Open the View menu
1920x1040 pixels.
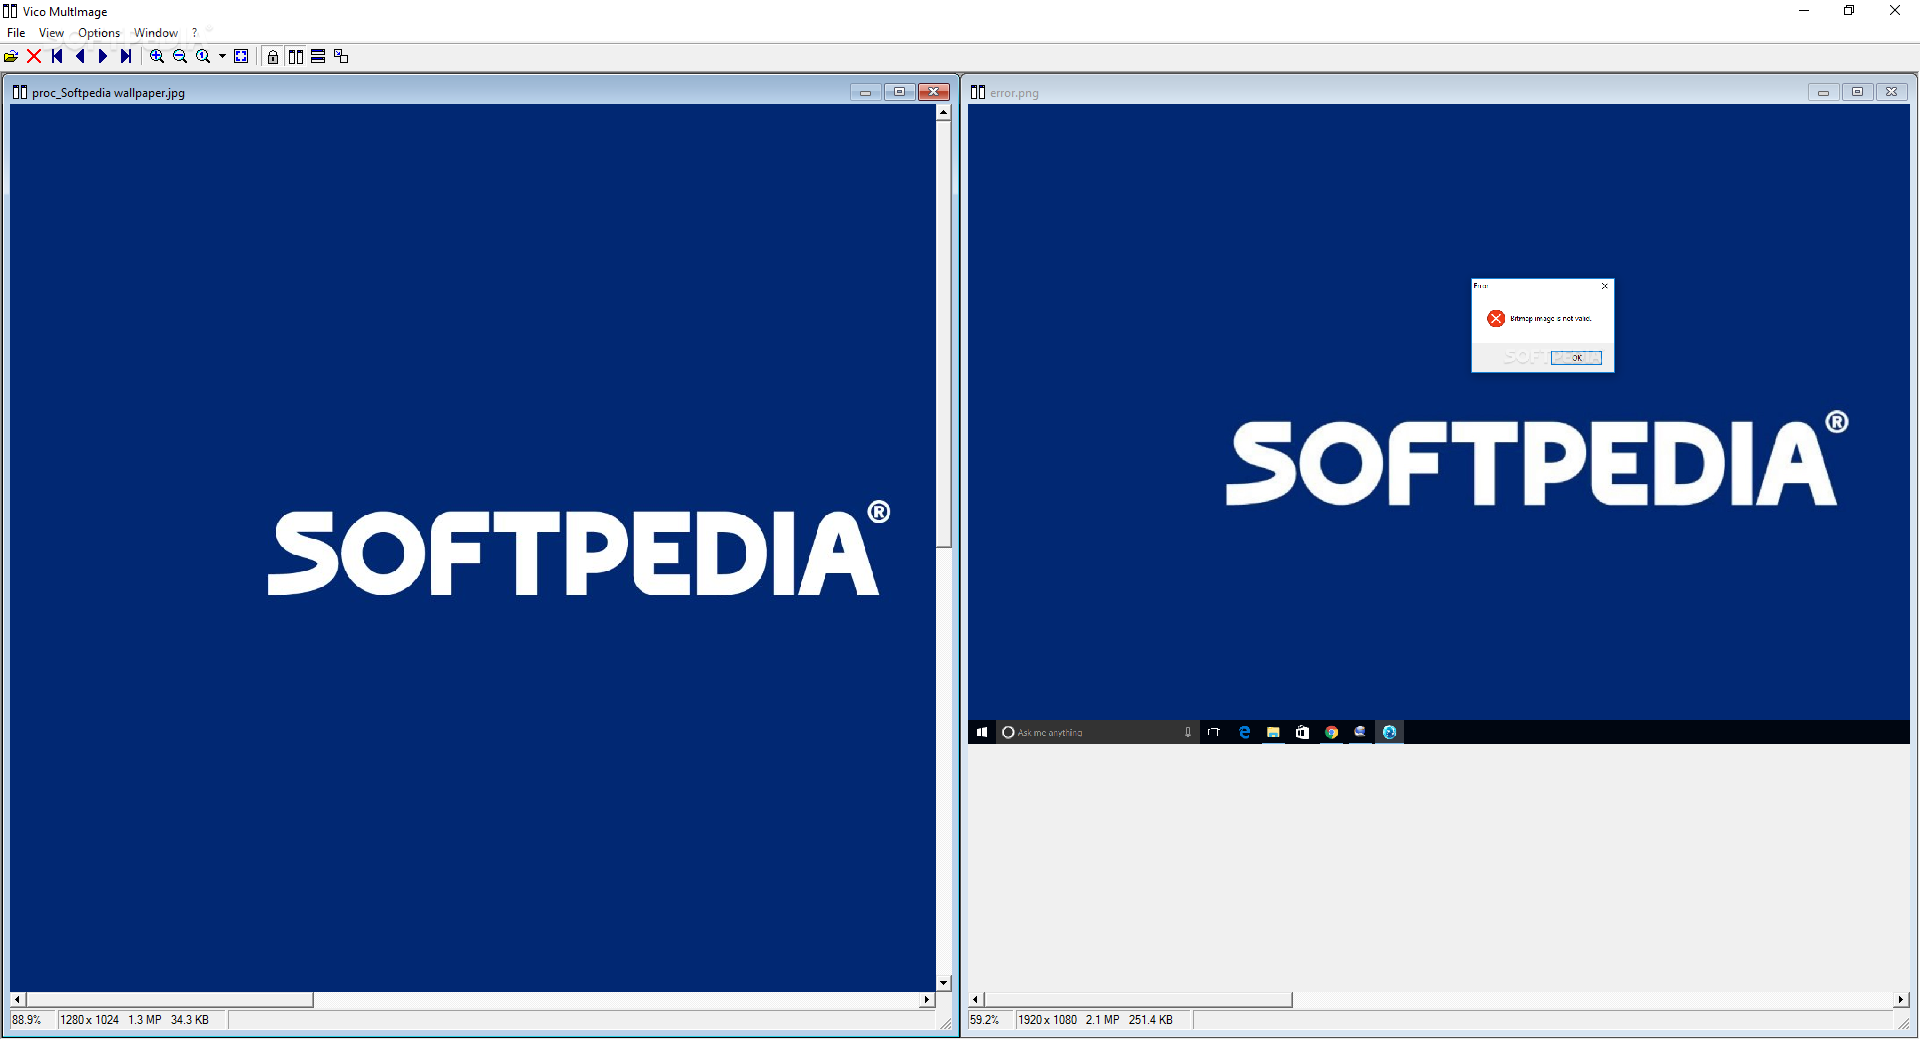point(51,33)
